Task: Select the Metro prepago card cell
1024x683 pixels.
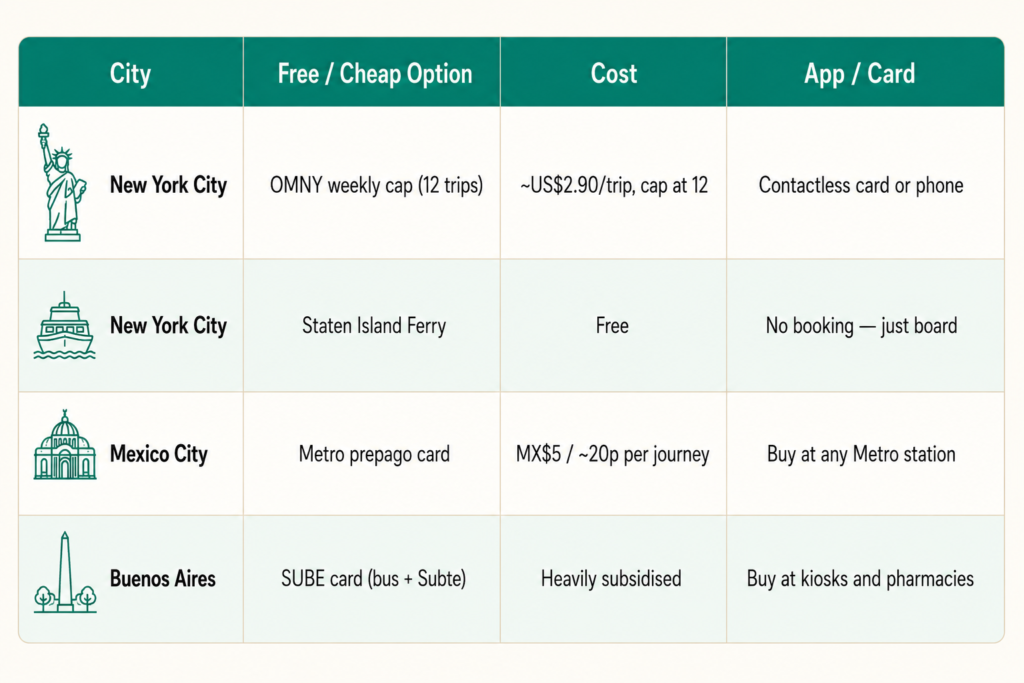Action: (x=374, y=454)
